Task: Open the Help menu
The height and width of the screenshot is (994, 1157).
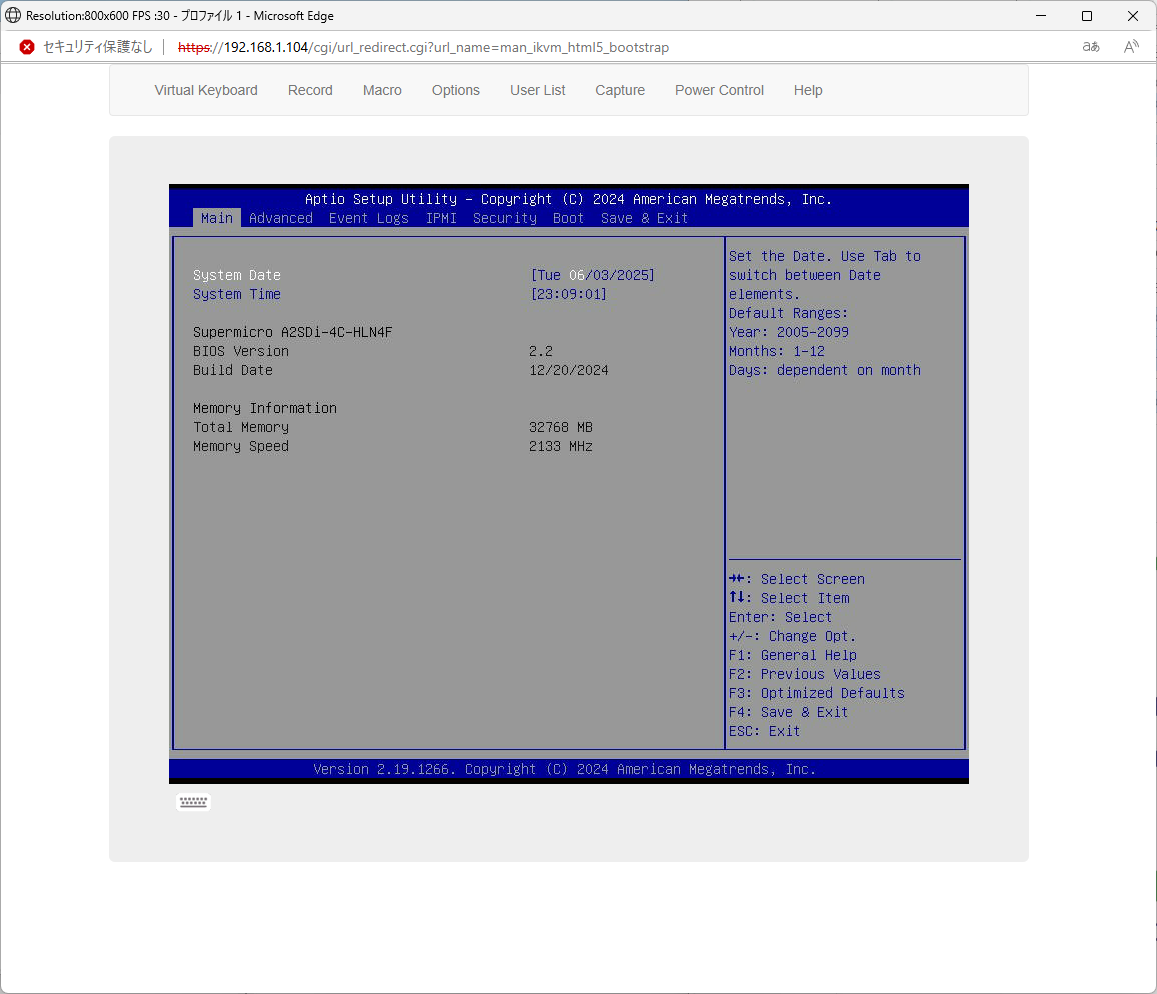Action: 808,90
